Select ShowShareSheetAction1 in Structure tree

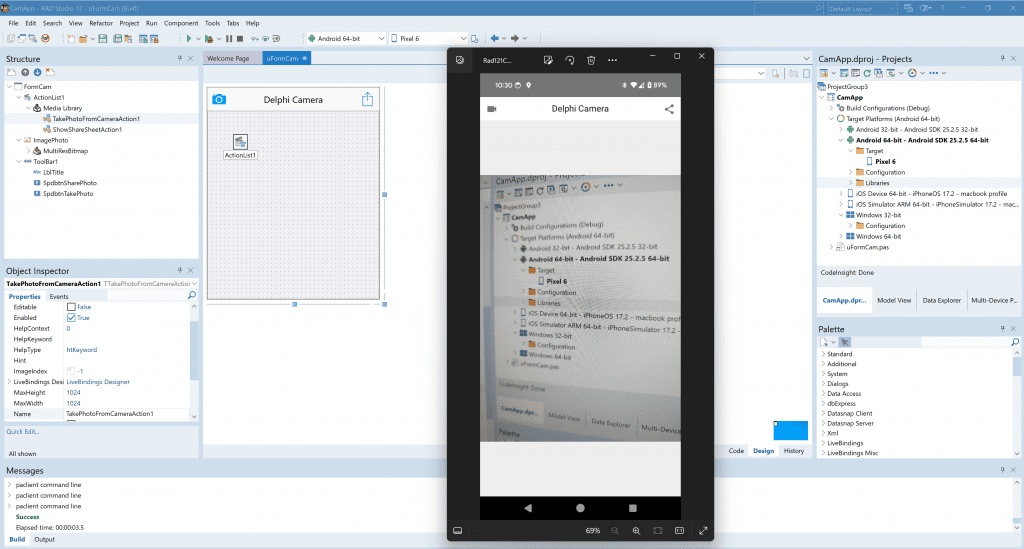point(87,129)
